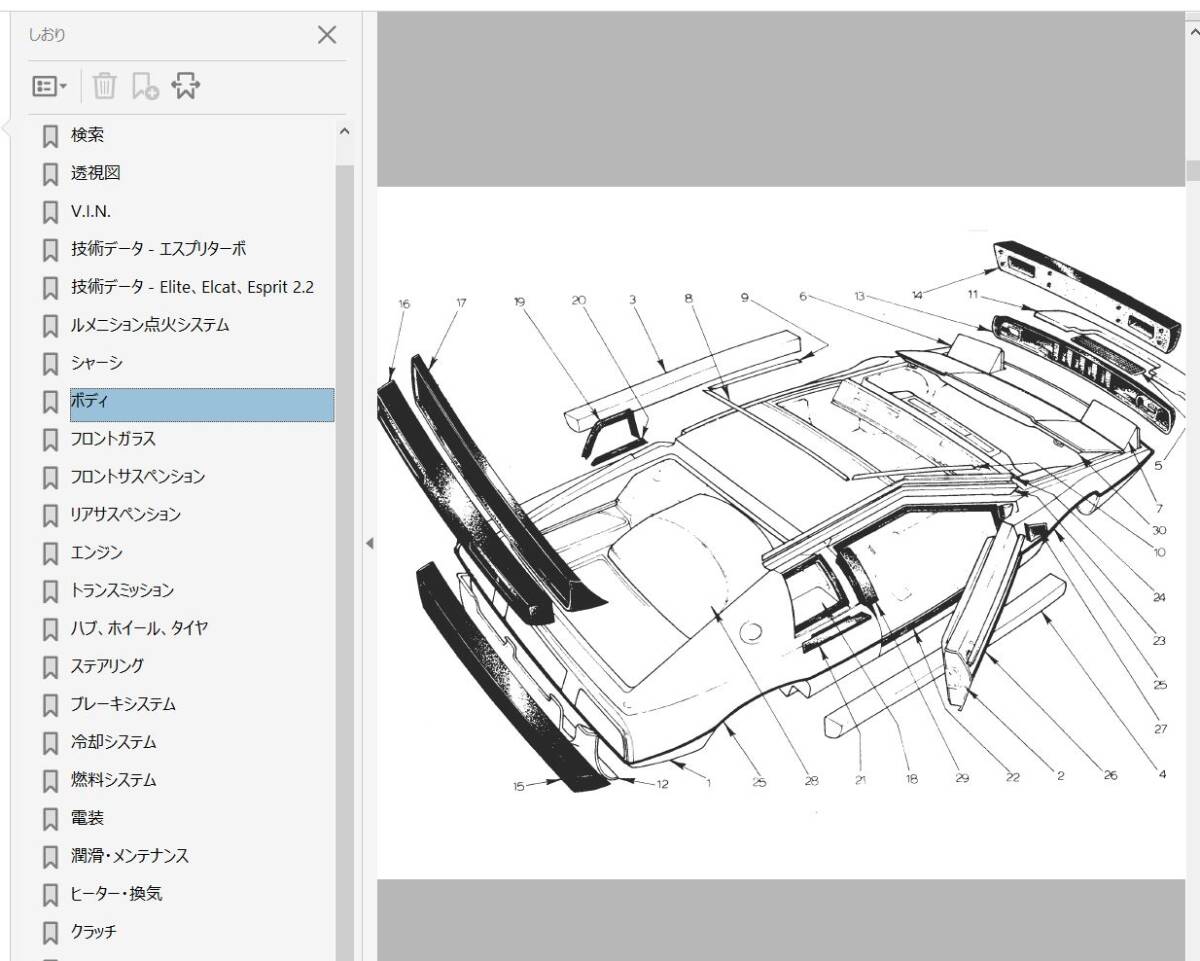Click bookmark icon beside 潤滑・メンテナンス
Image resolution: width=1200 pixels, height=961 pixels.
(x=50, y=857)
